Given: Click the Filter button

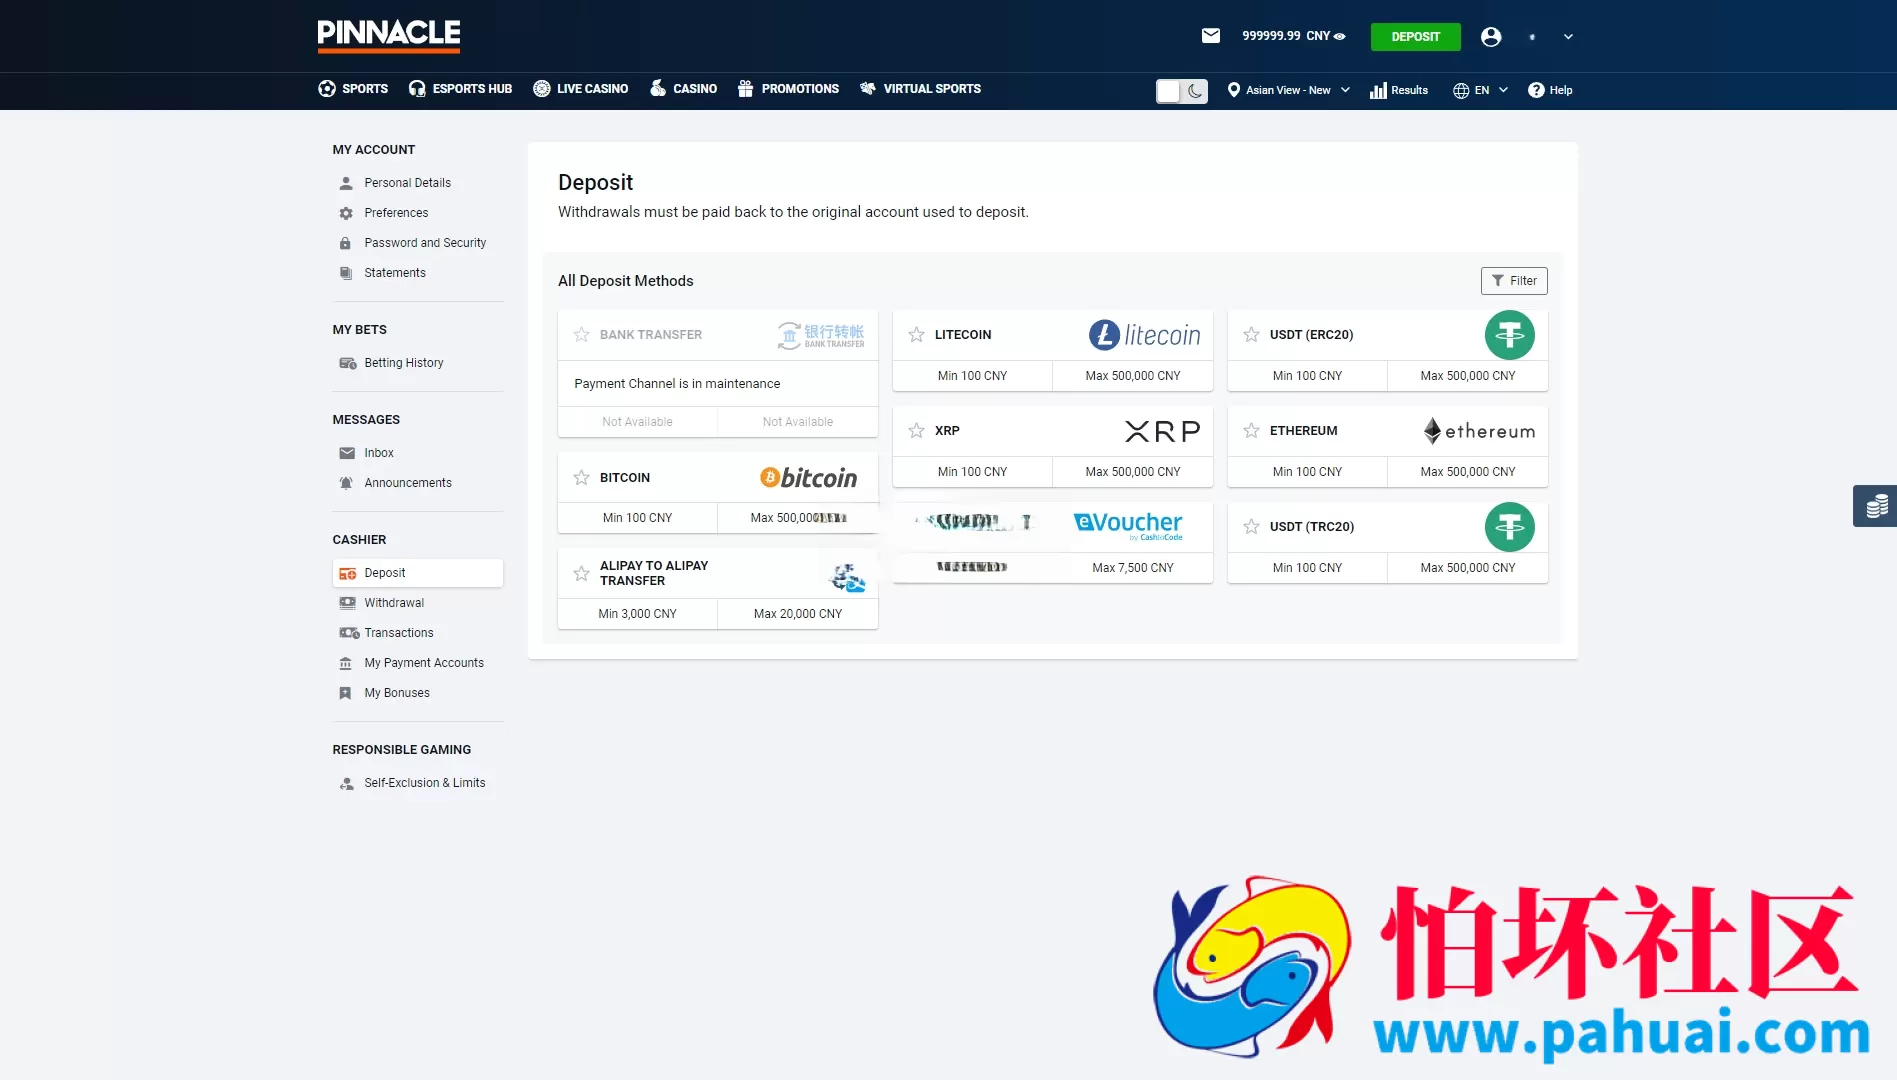Looking at the screenshot, I should click(x=1514, y=281).
